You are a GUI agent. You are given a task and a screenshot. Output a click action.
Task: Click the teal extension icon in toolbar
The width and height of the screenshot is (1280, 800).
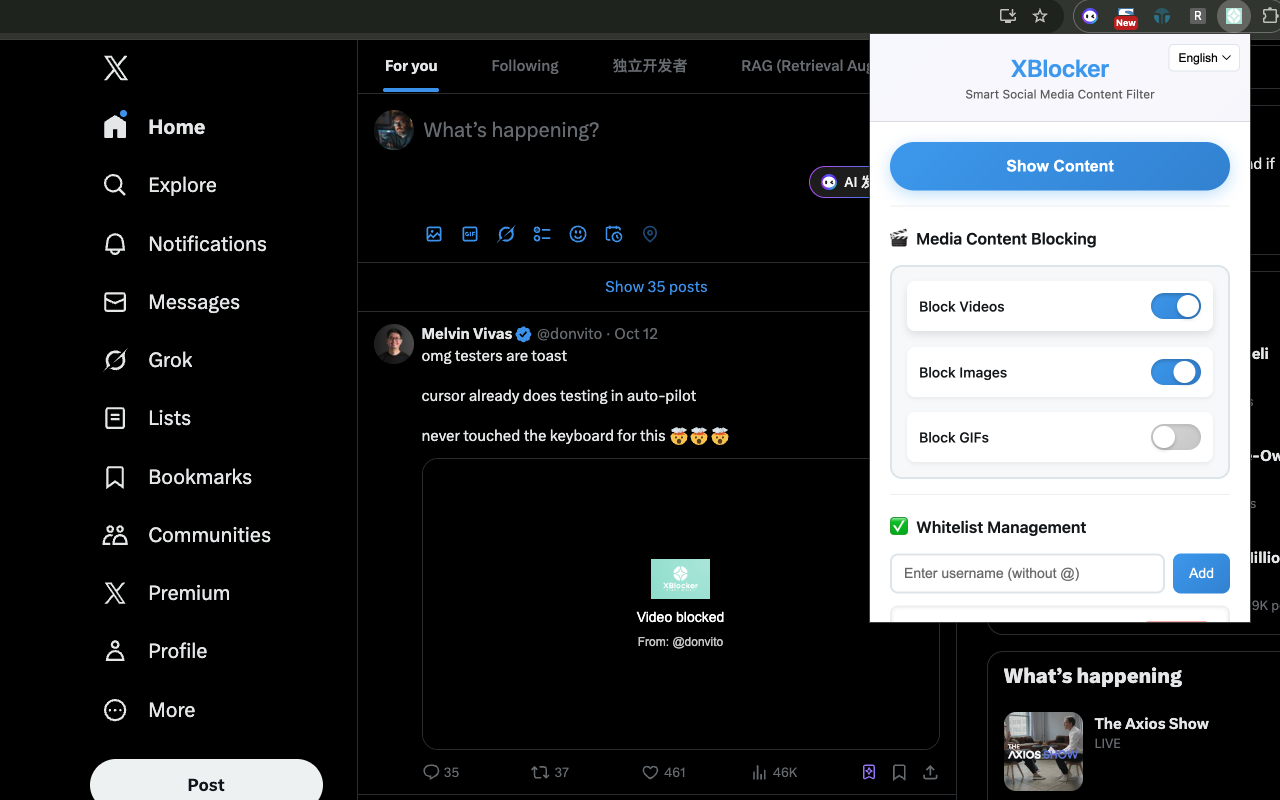coord(1162,16)
